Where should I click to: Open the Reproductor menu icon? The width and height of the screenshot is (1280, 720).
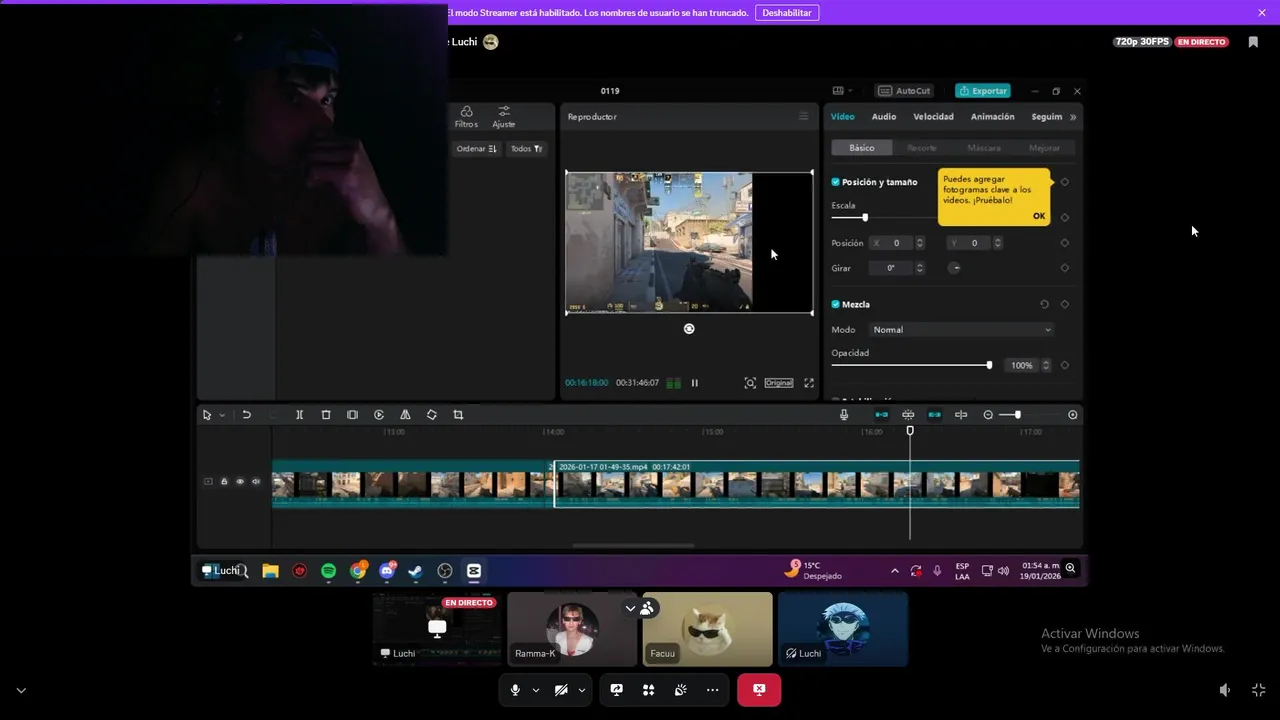(803, 116)
